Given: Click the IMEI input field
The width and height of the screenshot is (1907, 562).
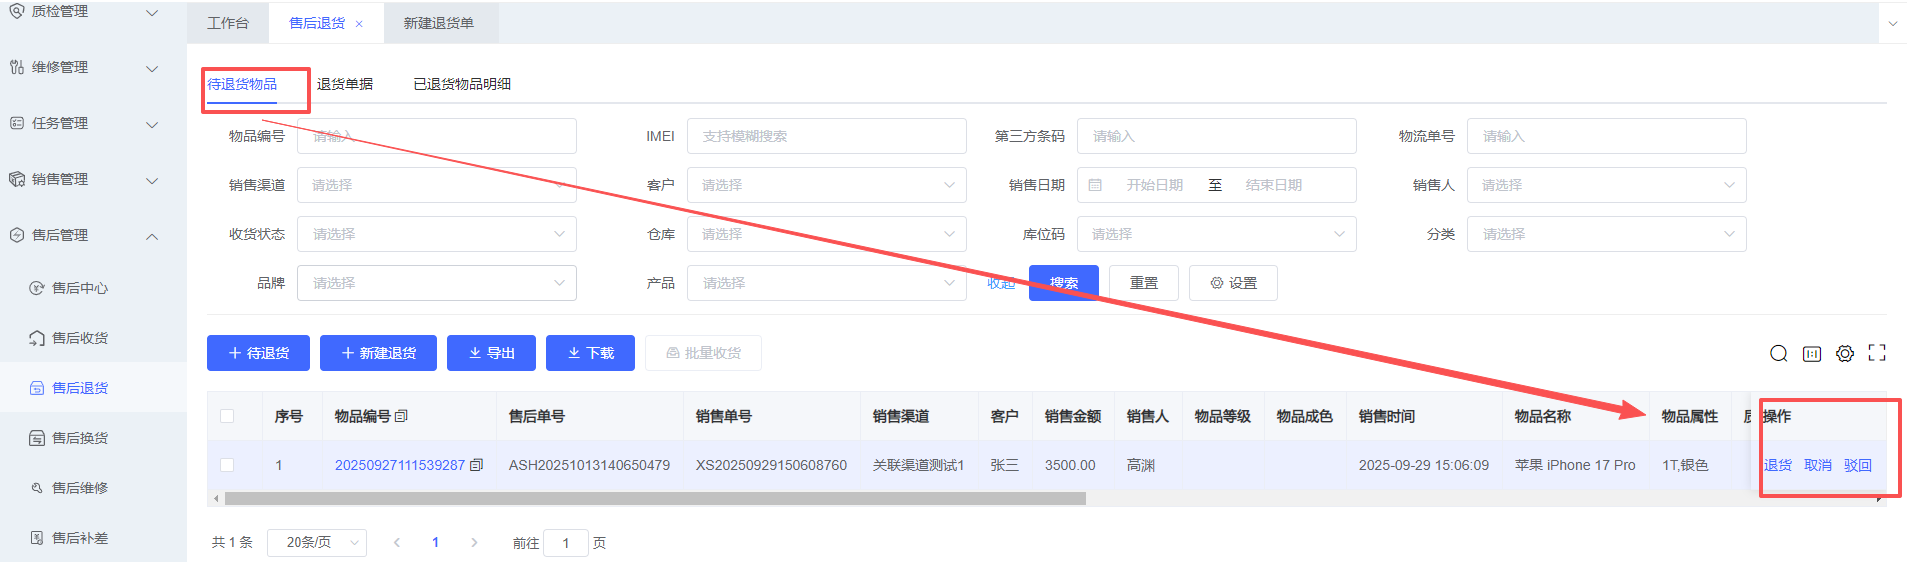Looking at the screenshot, I should [x=826, y=136].
